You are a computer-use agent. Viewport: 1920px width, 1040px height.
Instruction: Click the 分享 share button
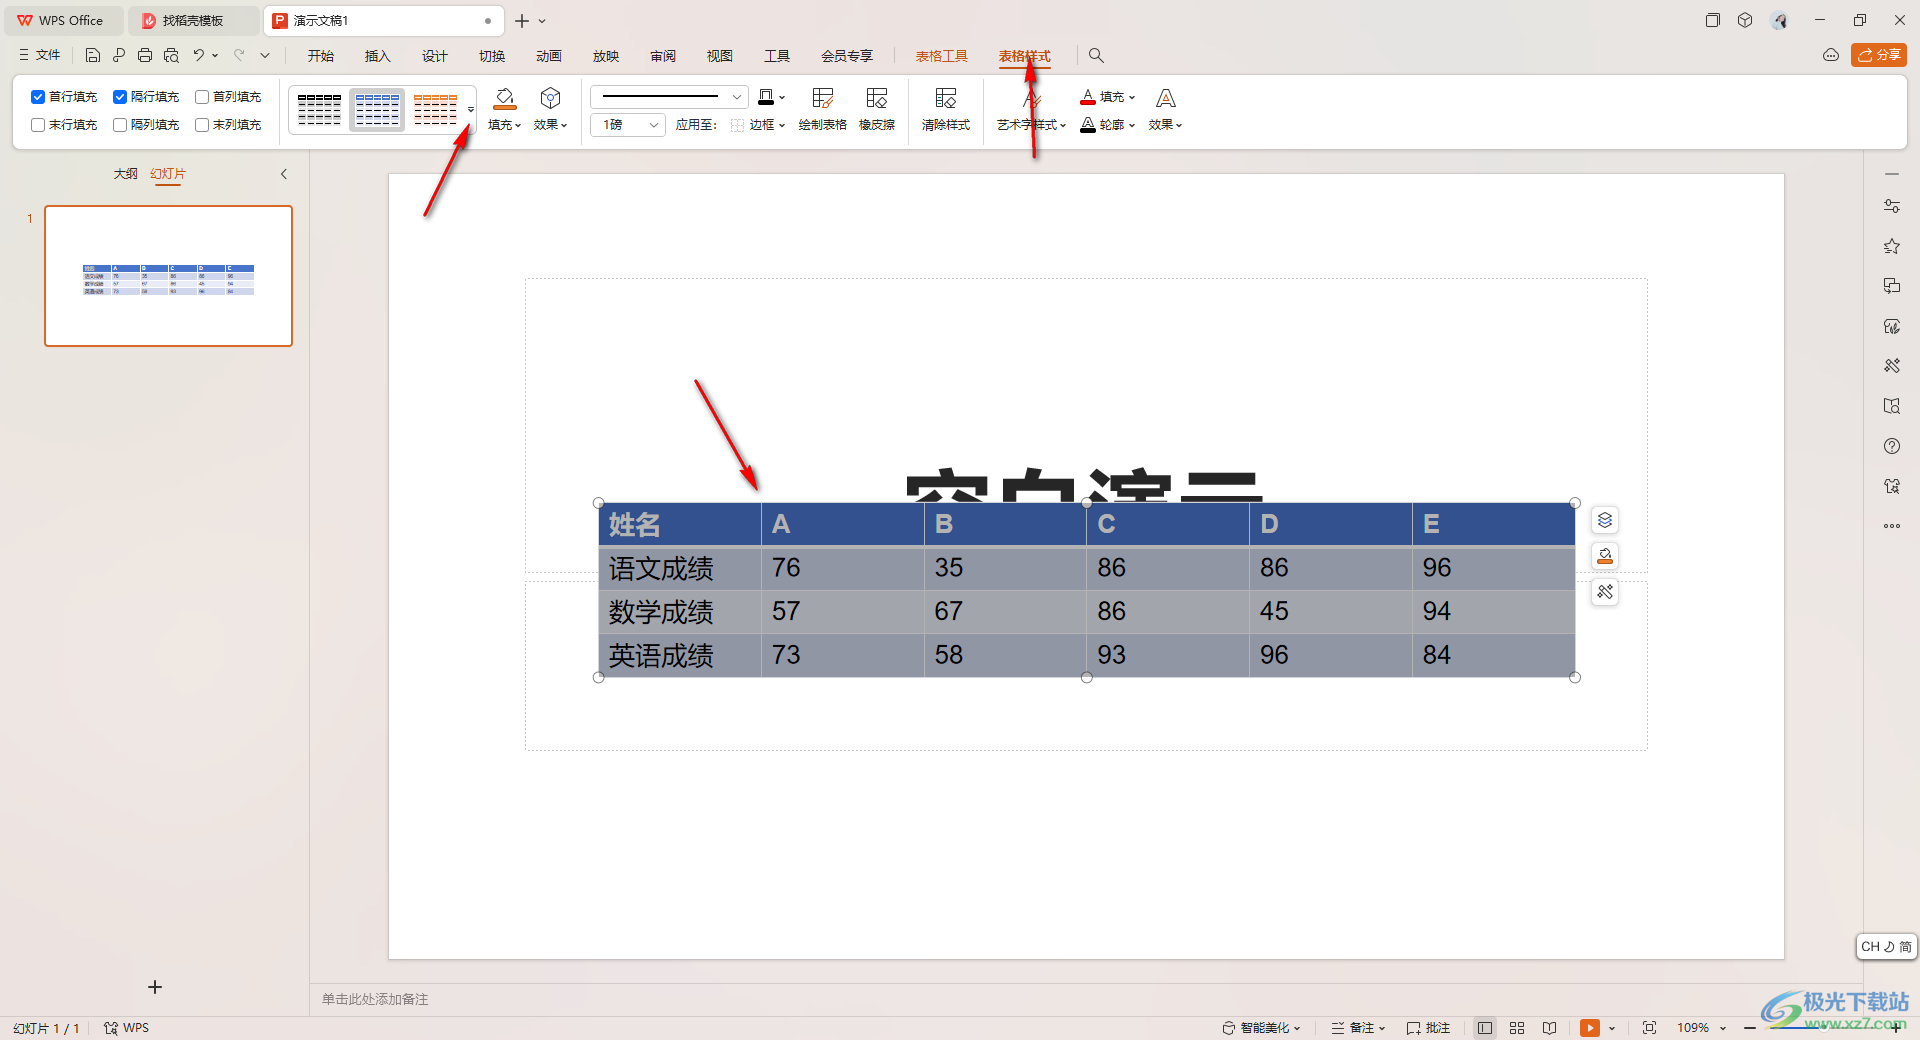(1879, 55)
